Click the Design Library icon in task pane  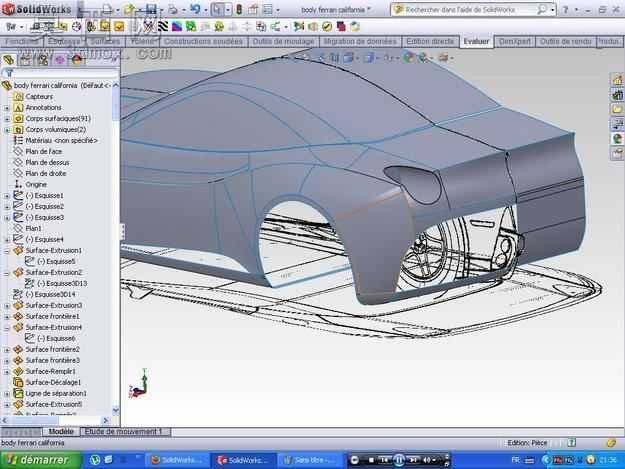[x=617, y=94]
